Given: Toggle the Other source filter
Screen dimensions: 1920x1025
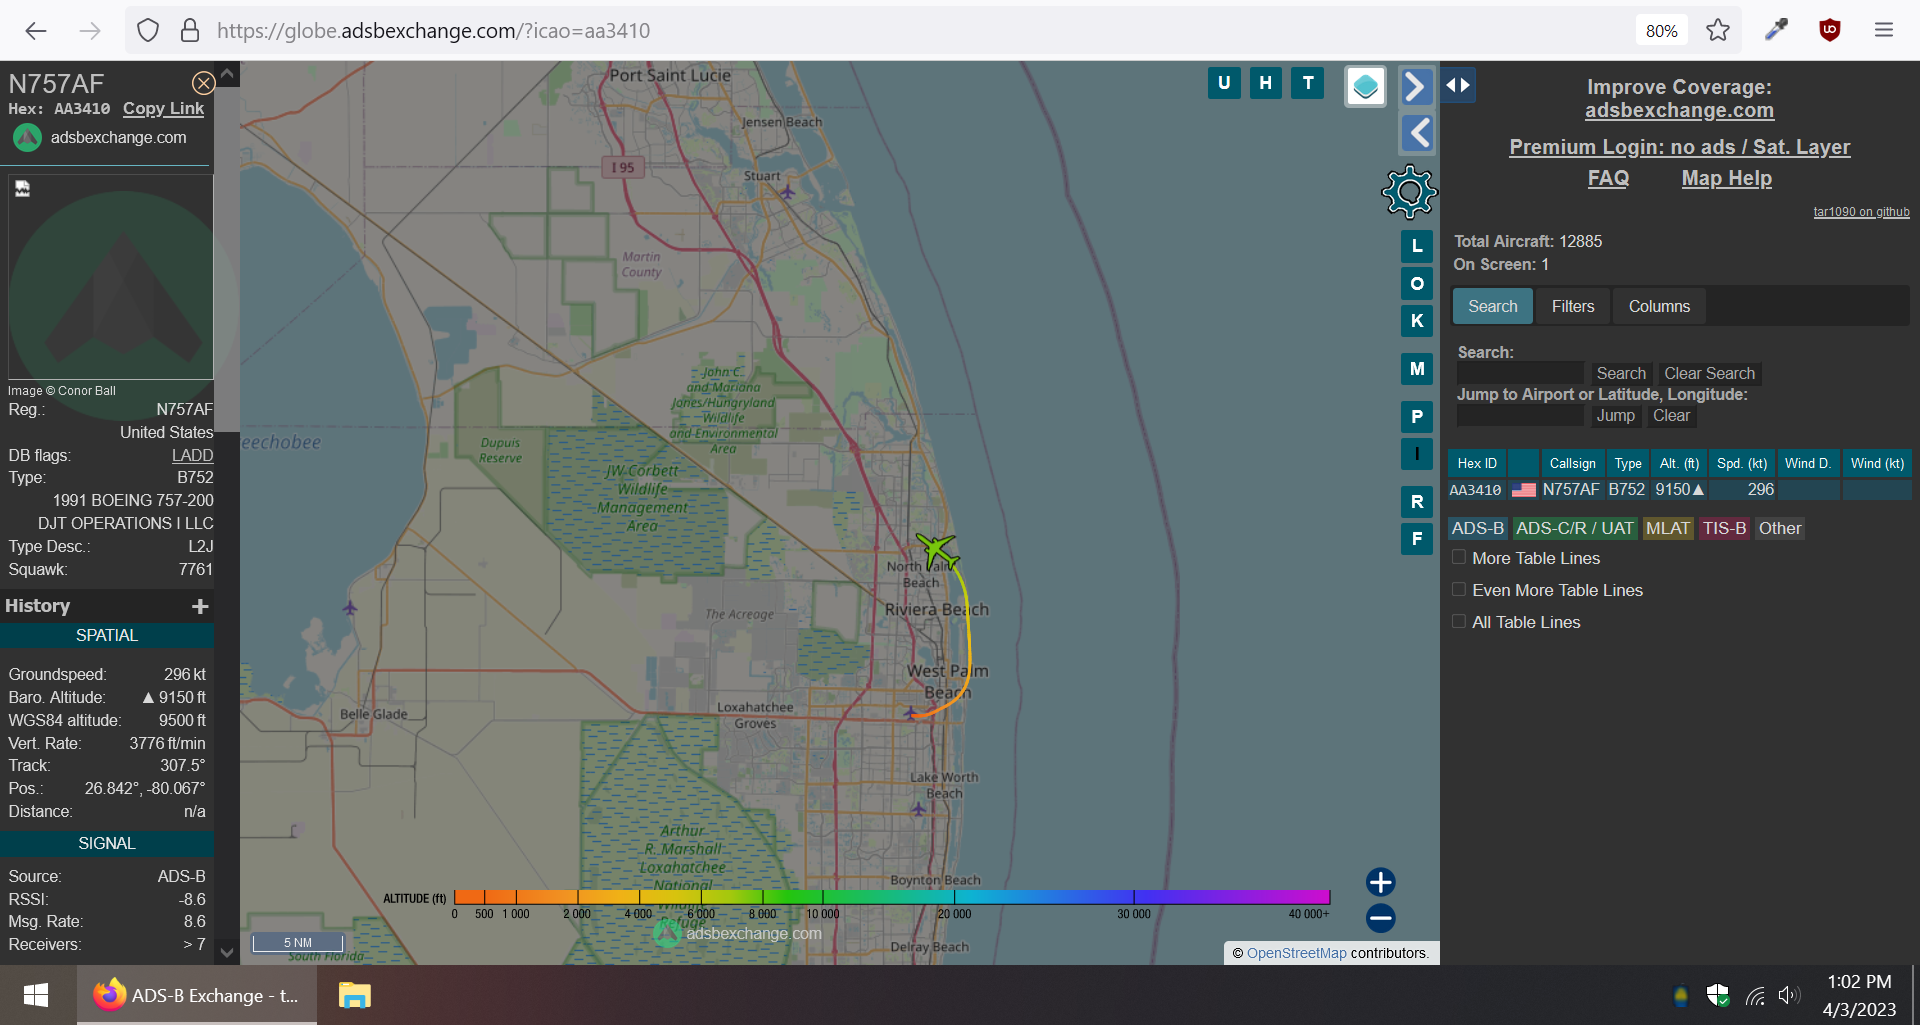Looking at the screenshot, I should coord(1780,528).
